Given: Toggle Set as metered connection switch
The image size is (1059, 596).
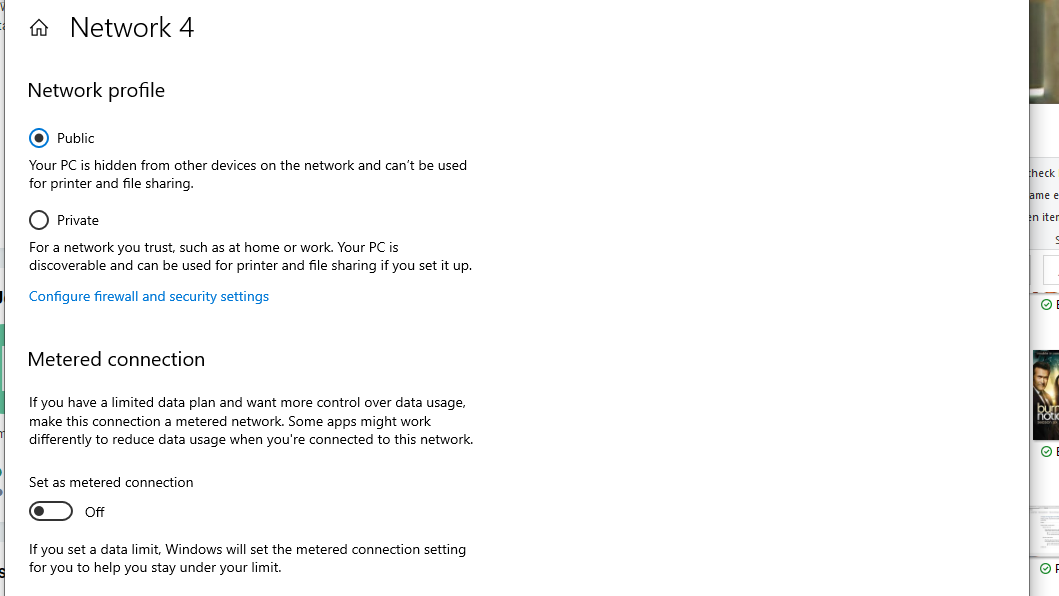Looking at the screenshot, I should coord(51,512).
